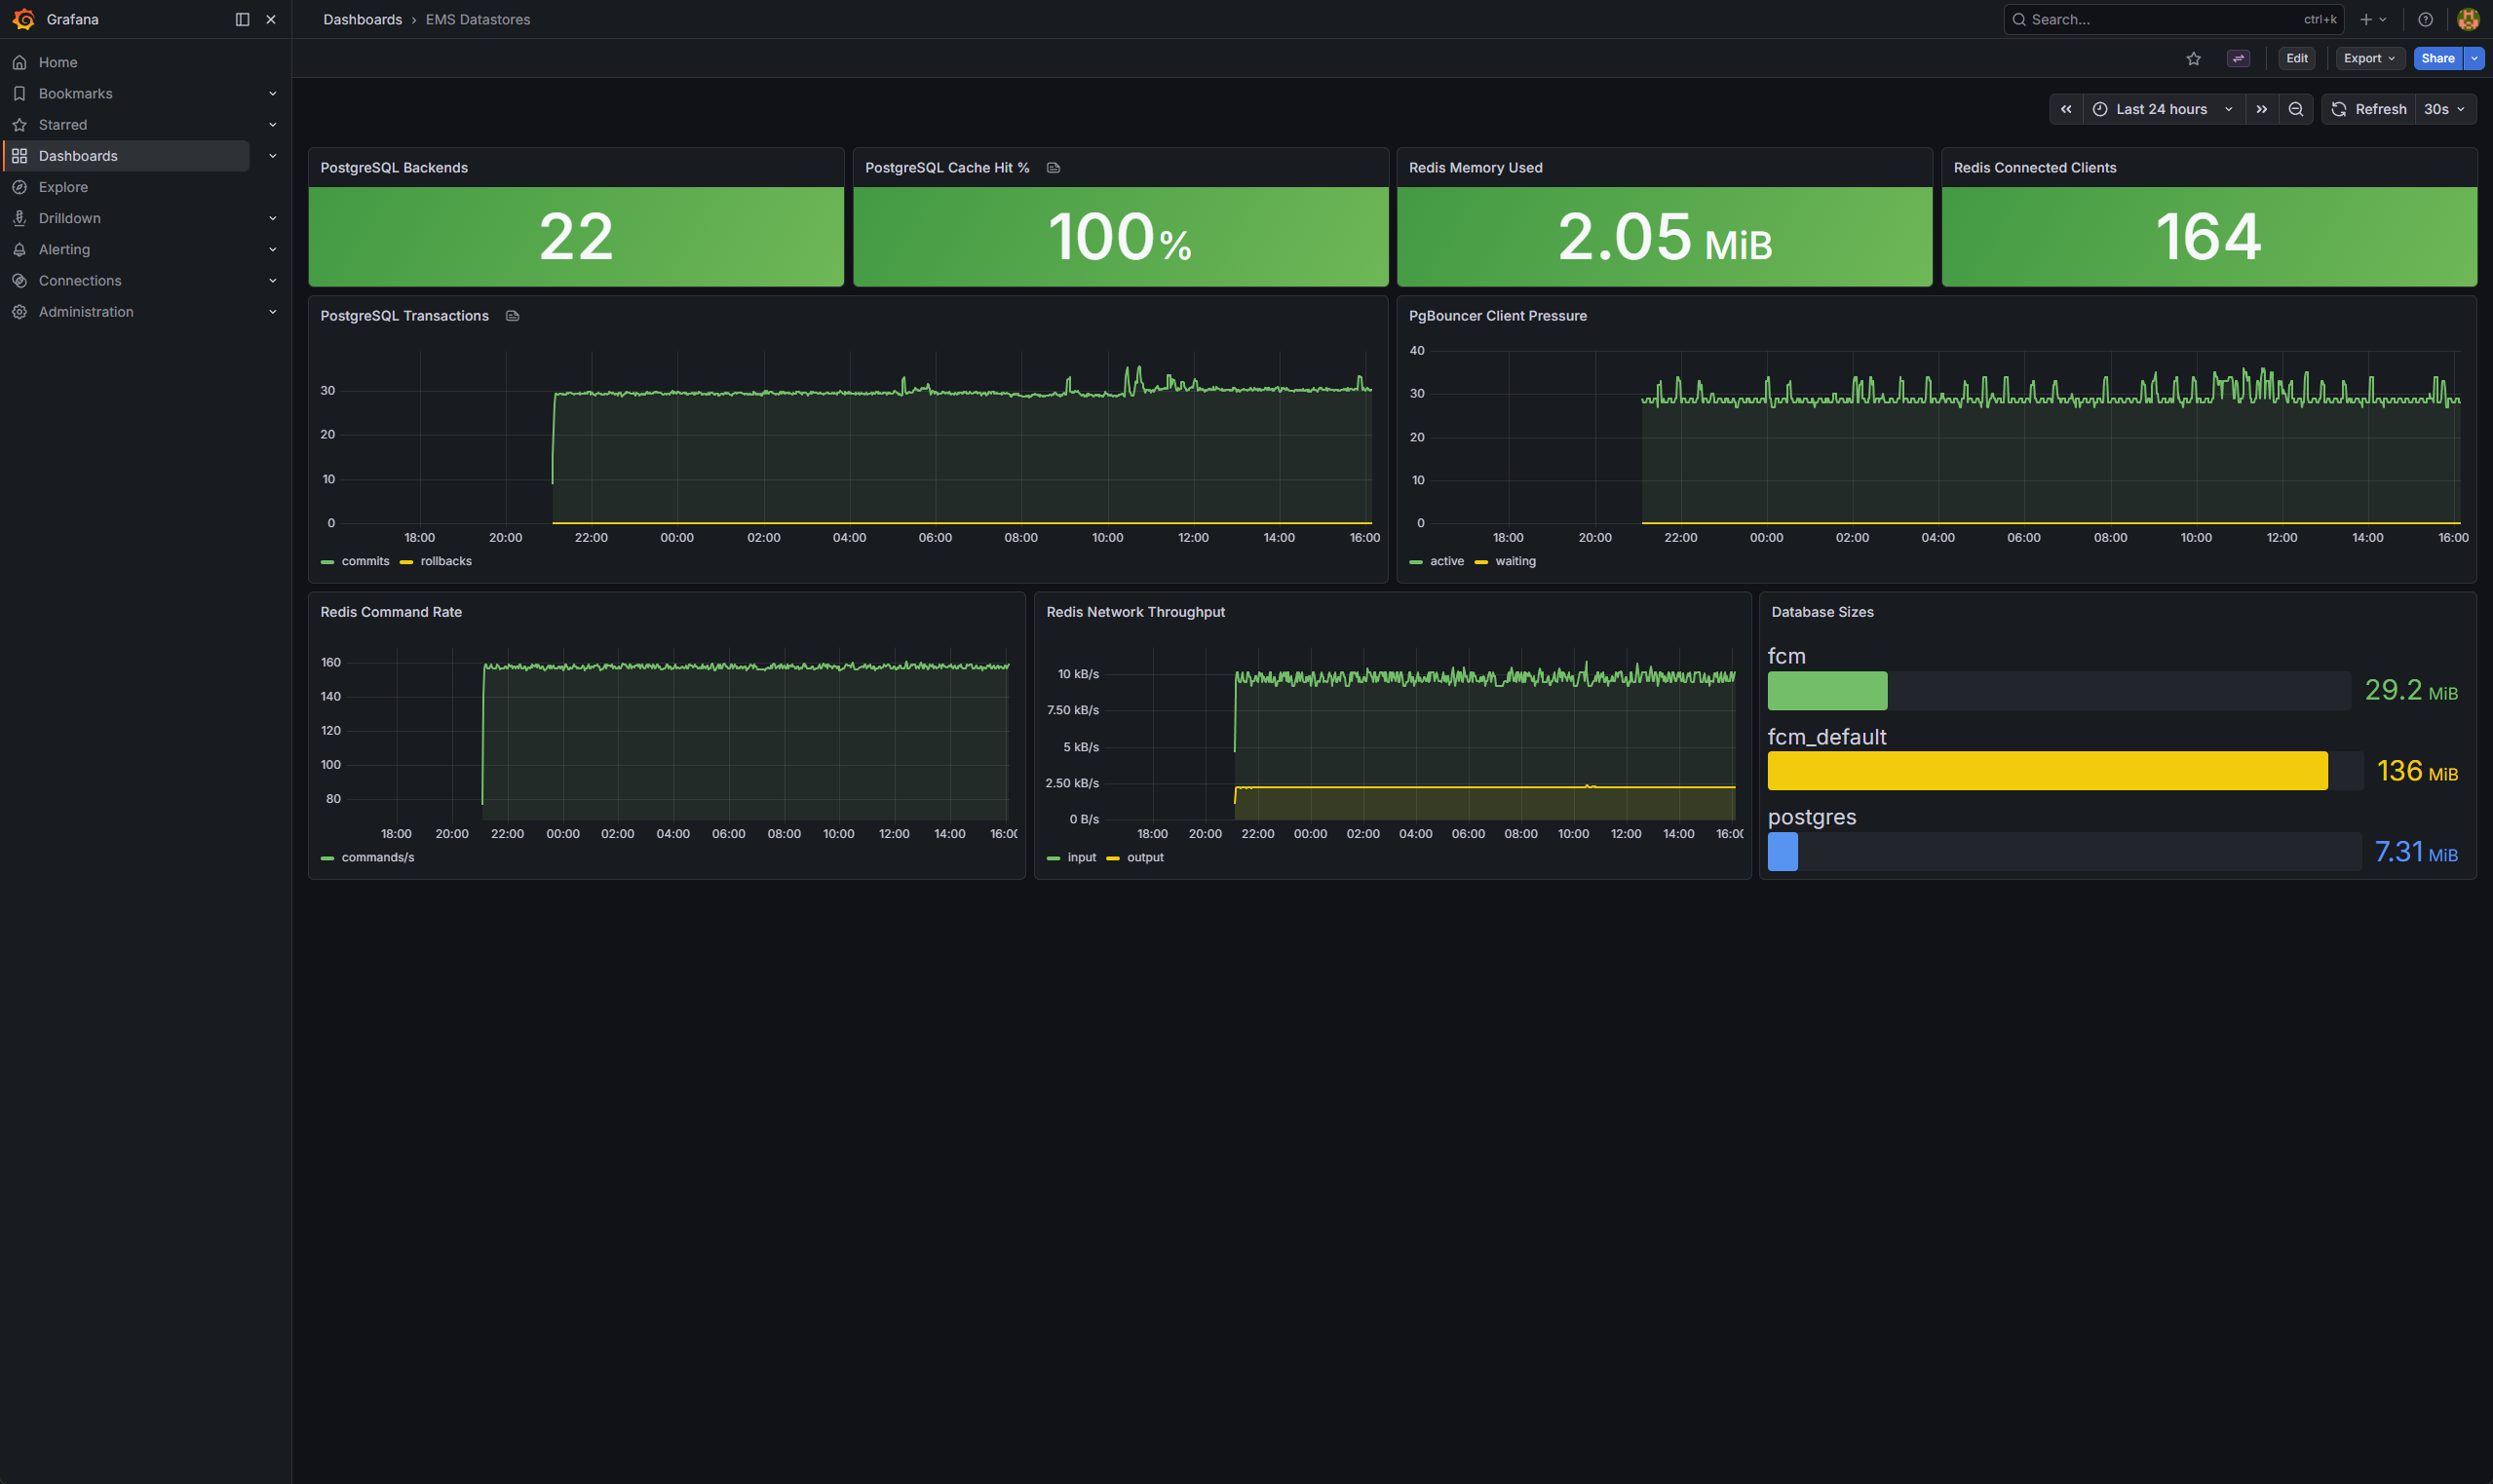Click the Edit dashboard button
The image size is (2493, 1484).
tap(2296, 58)
